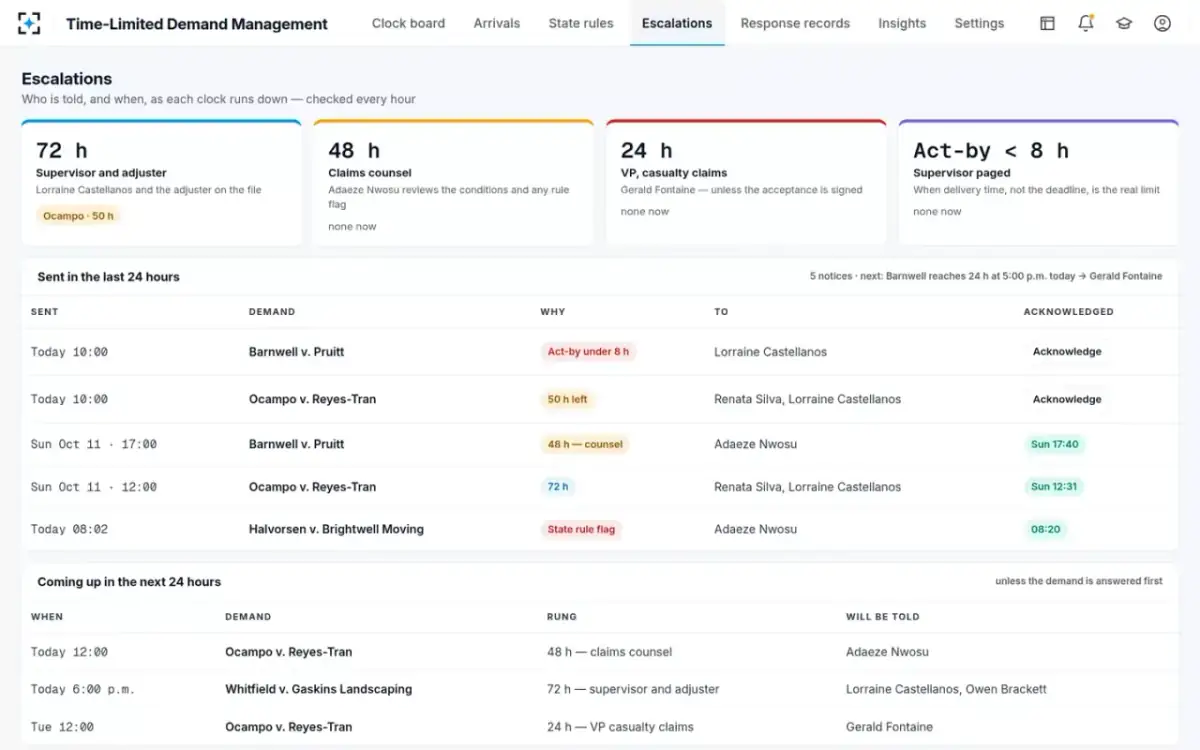Open Halvorsen v. Brightwell Moving demand
The image size is (1200, 750).
336,529
